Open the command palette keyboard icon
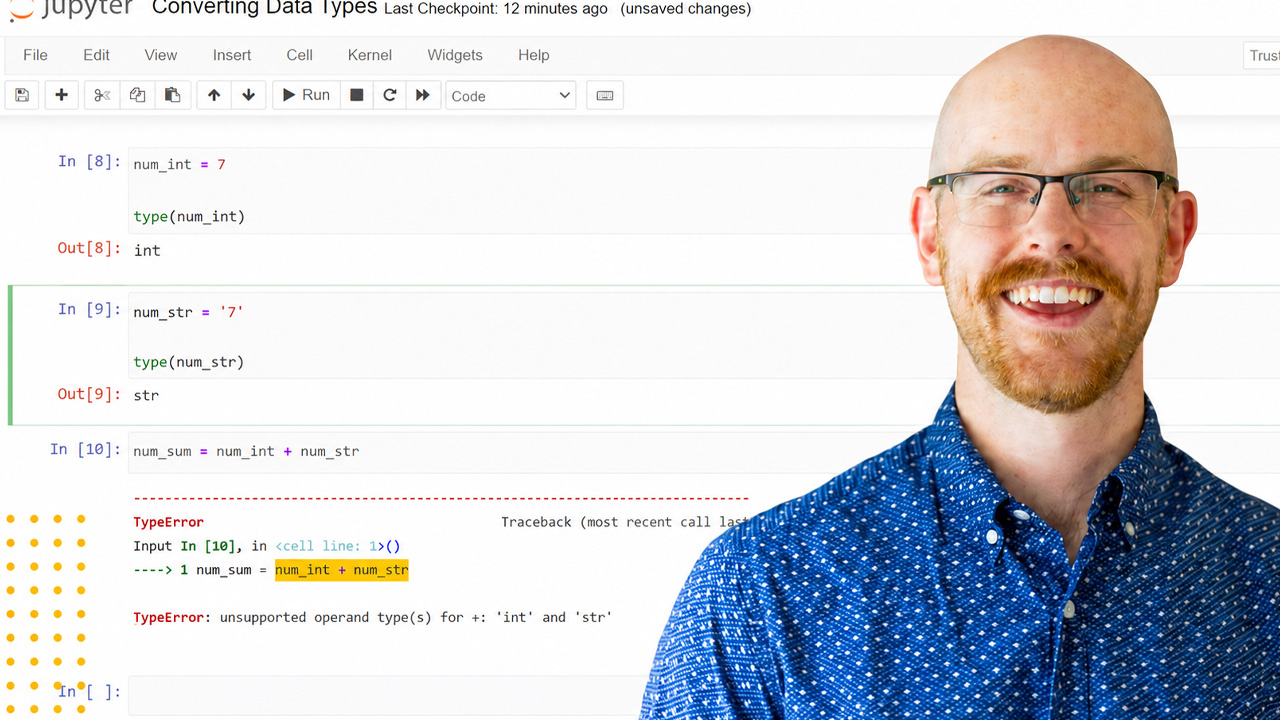This screenshot has height=720, width=1280. [604, 95]
